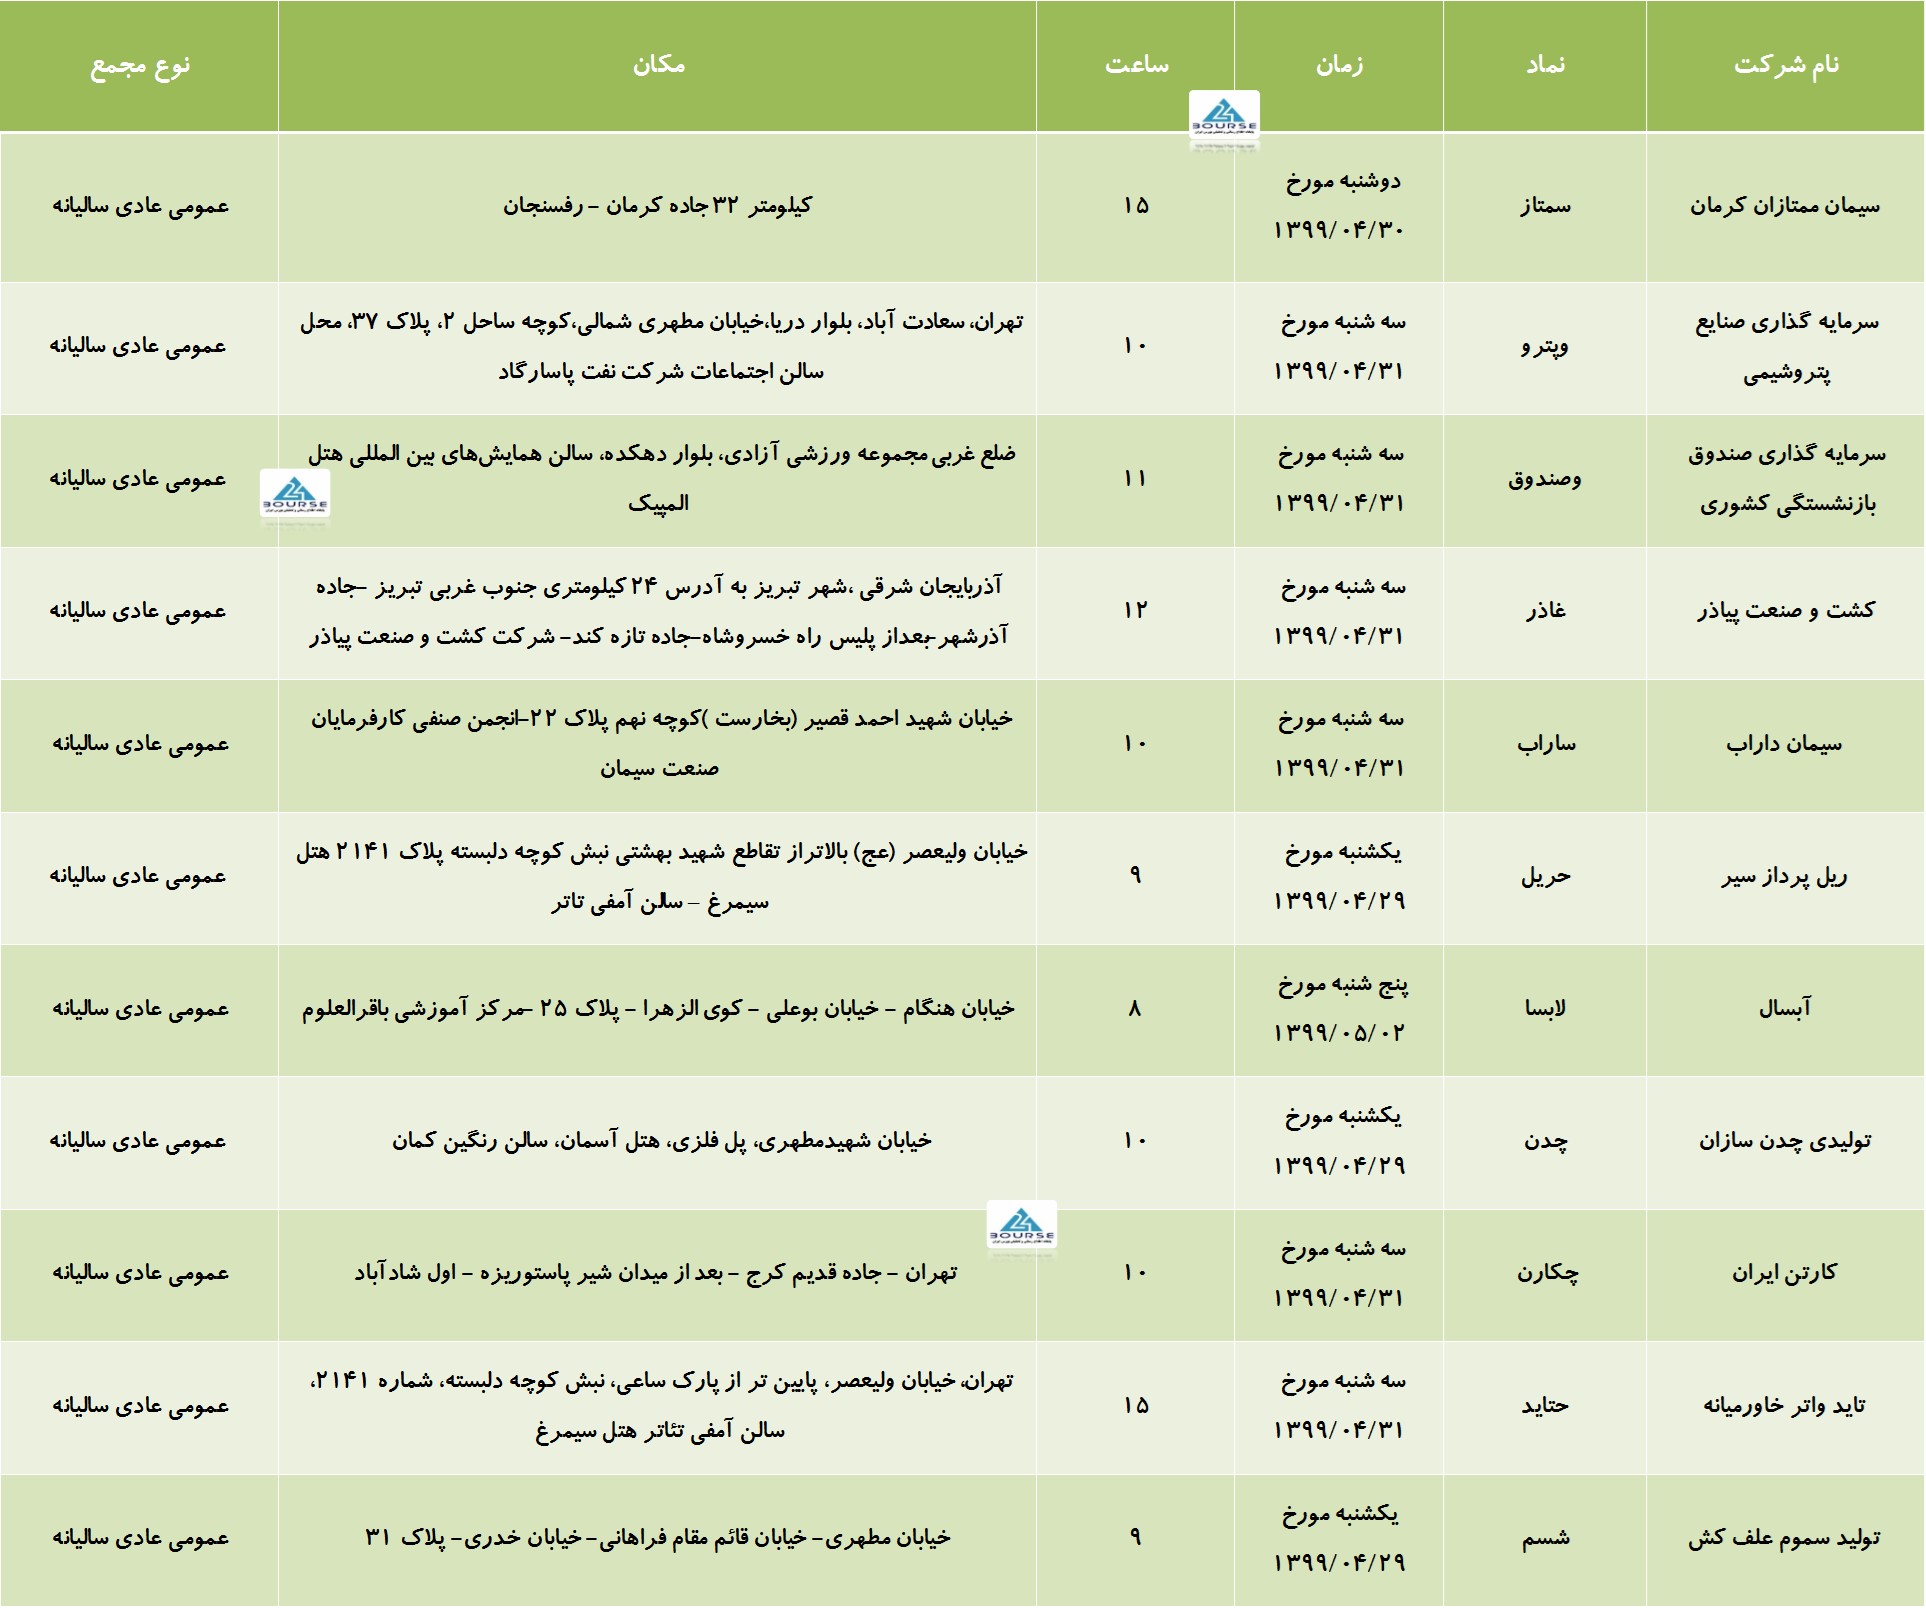Click date '۱۳۹۹/۰۴/۳۰' in سمتاز row
The image size is (1926, 1608).
(x=1339, y=230)
